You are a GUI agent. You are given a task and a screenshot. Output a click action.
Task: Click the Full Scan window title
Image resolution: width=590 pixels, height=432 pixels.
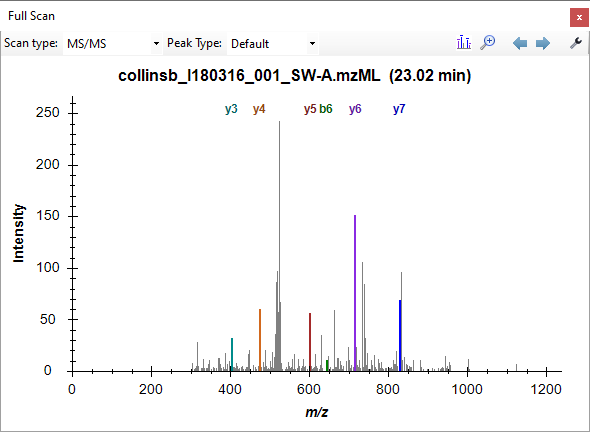click(31, 16)
